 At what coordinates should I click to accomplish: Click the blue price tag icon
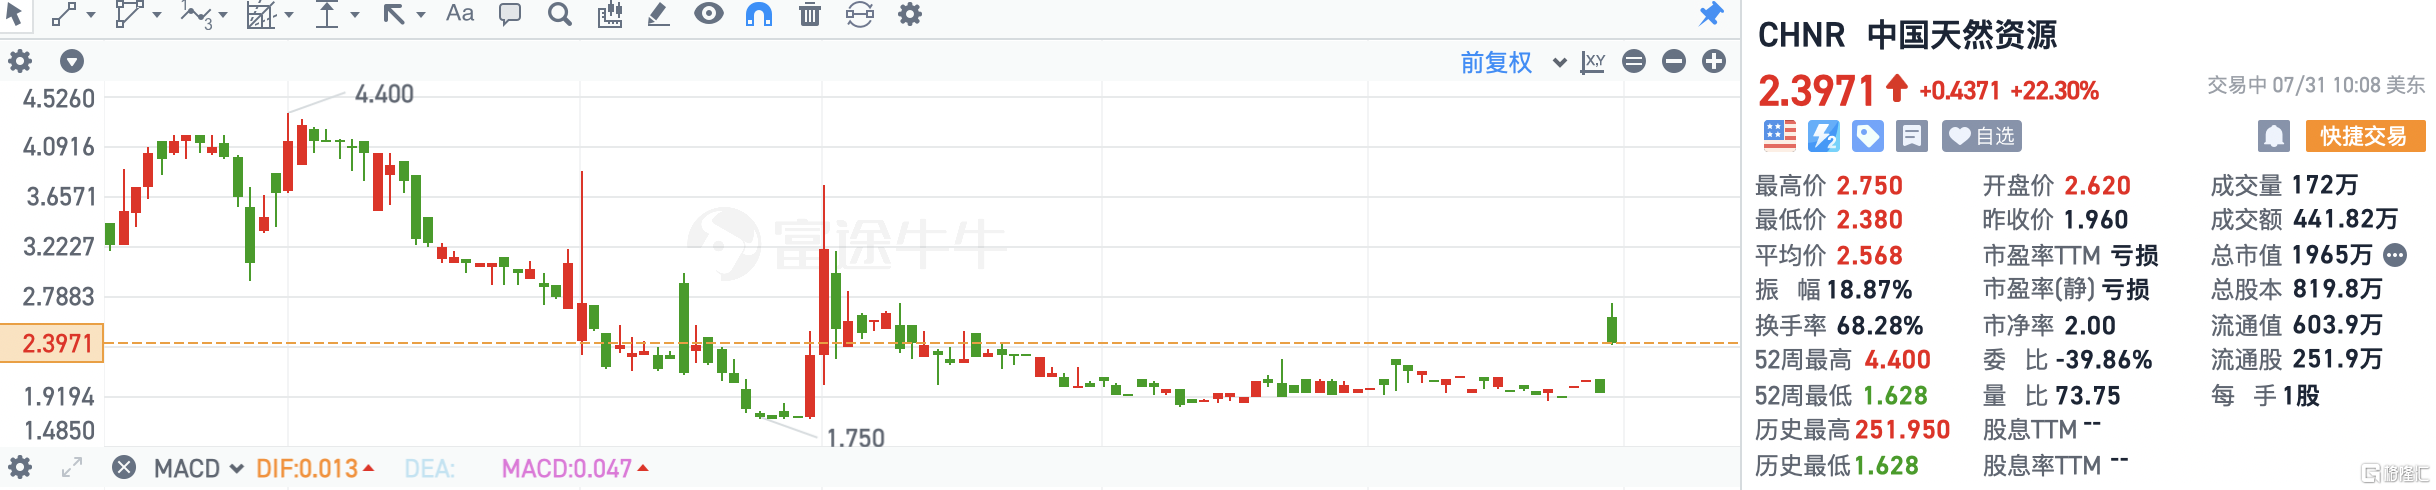click(x=1867, y=135)
